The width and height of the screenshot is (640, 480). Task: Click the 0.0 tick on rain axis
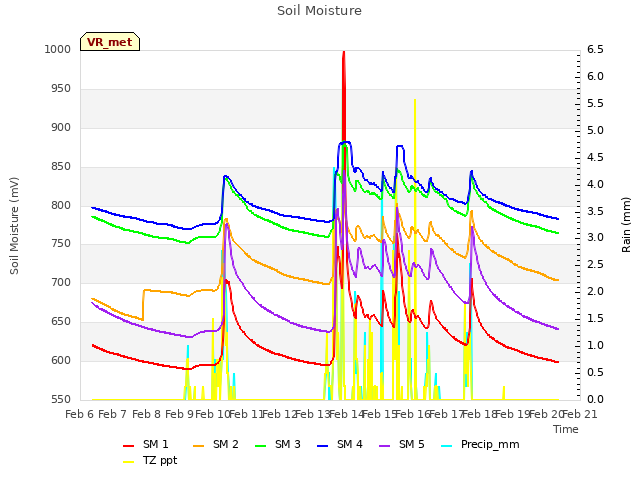point(595,399)
